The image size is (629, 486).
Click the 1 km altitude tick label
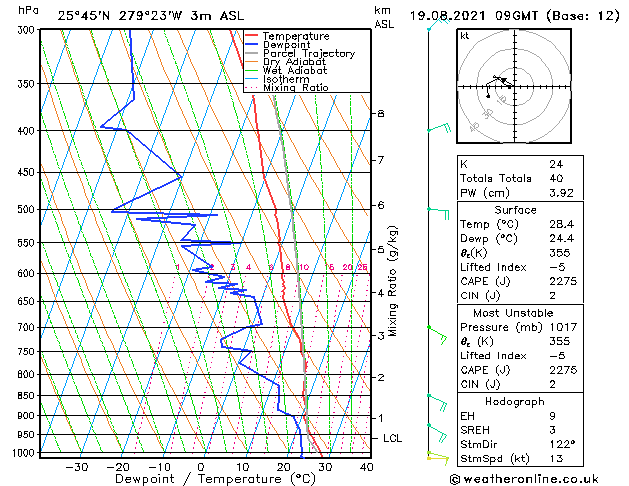click(x=381, y=418)
